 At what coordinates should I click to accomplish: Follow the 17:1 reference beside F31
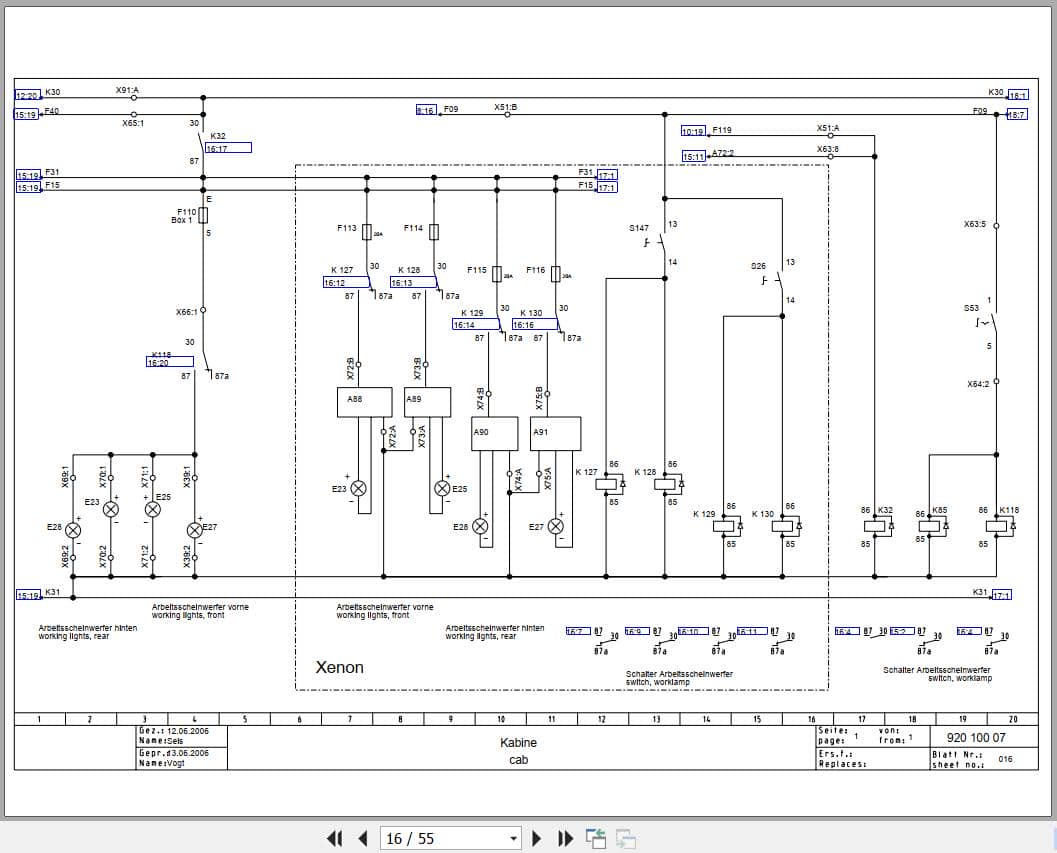pyautogui.click(x=607, y=175)
